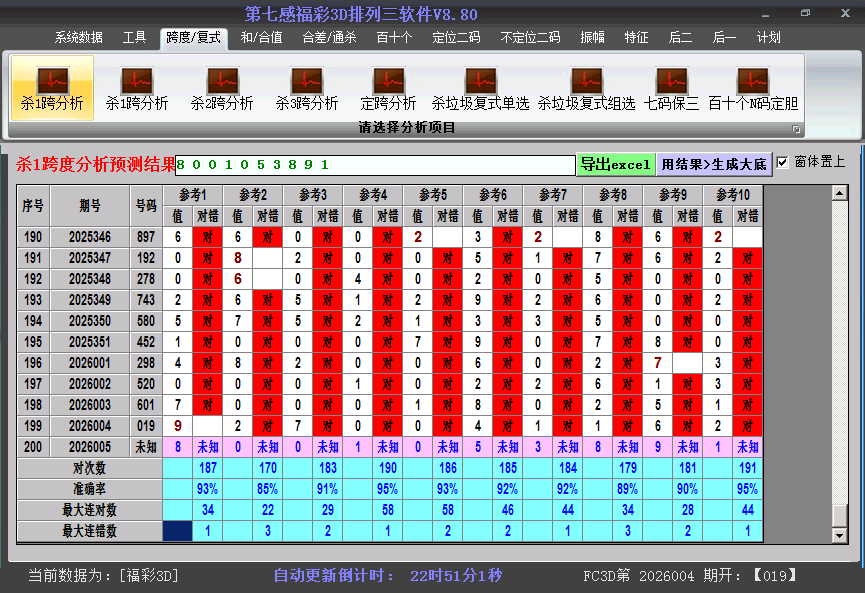Switch to the 不定位二码 tab
The image size is (865, 593).
tap(530, 38)
